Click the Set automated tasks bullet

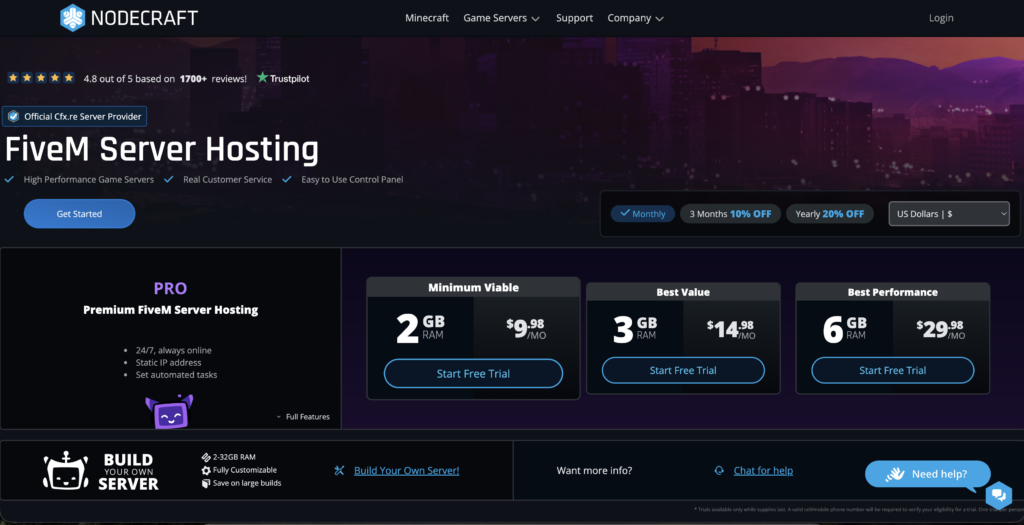point(176,375)
